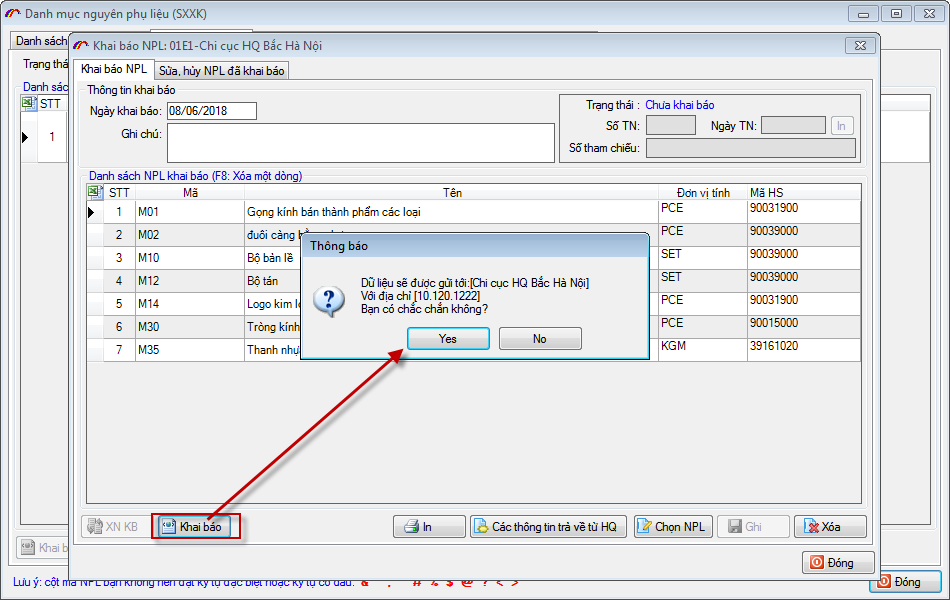Select the Khai báo NPL tab
Screen dimensions: 950x600
114,70
